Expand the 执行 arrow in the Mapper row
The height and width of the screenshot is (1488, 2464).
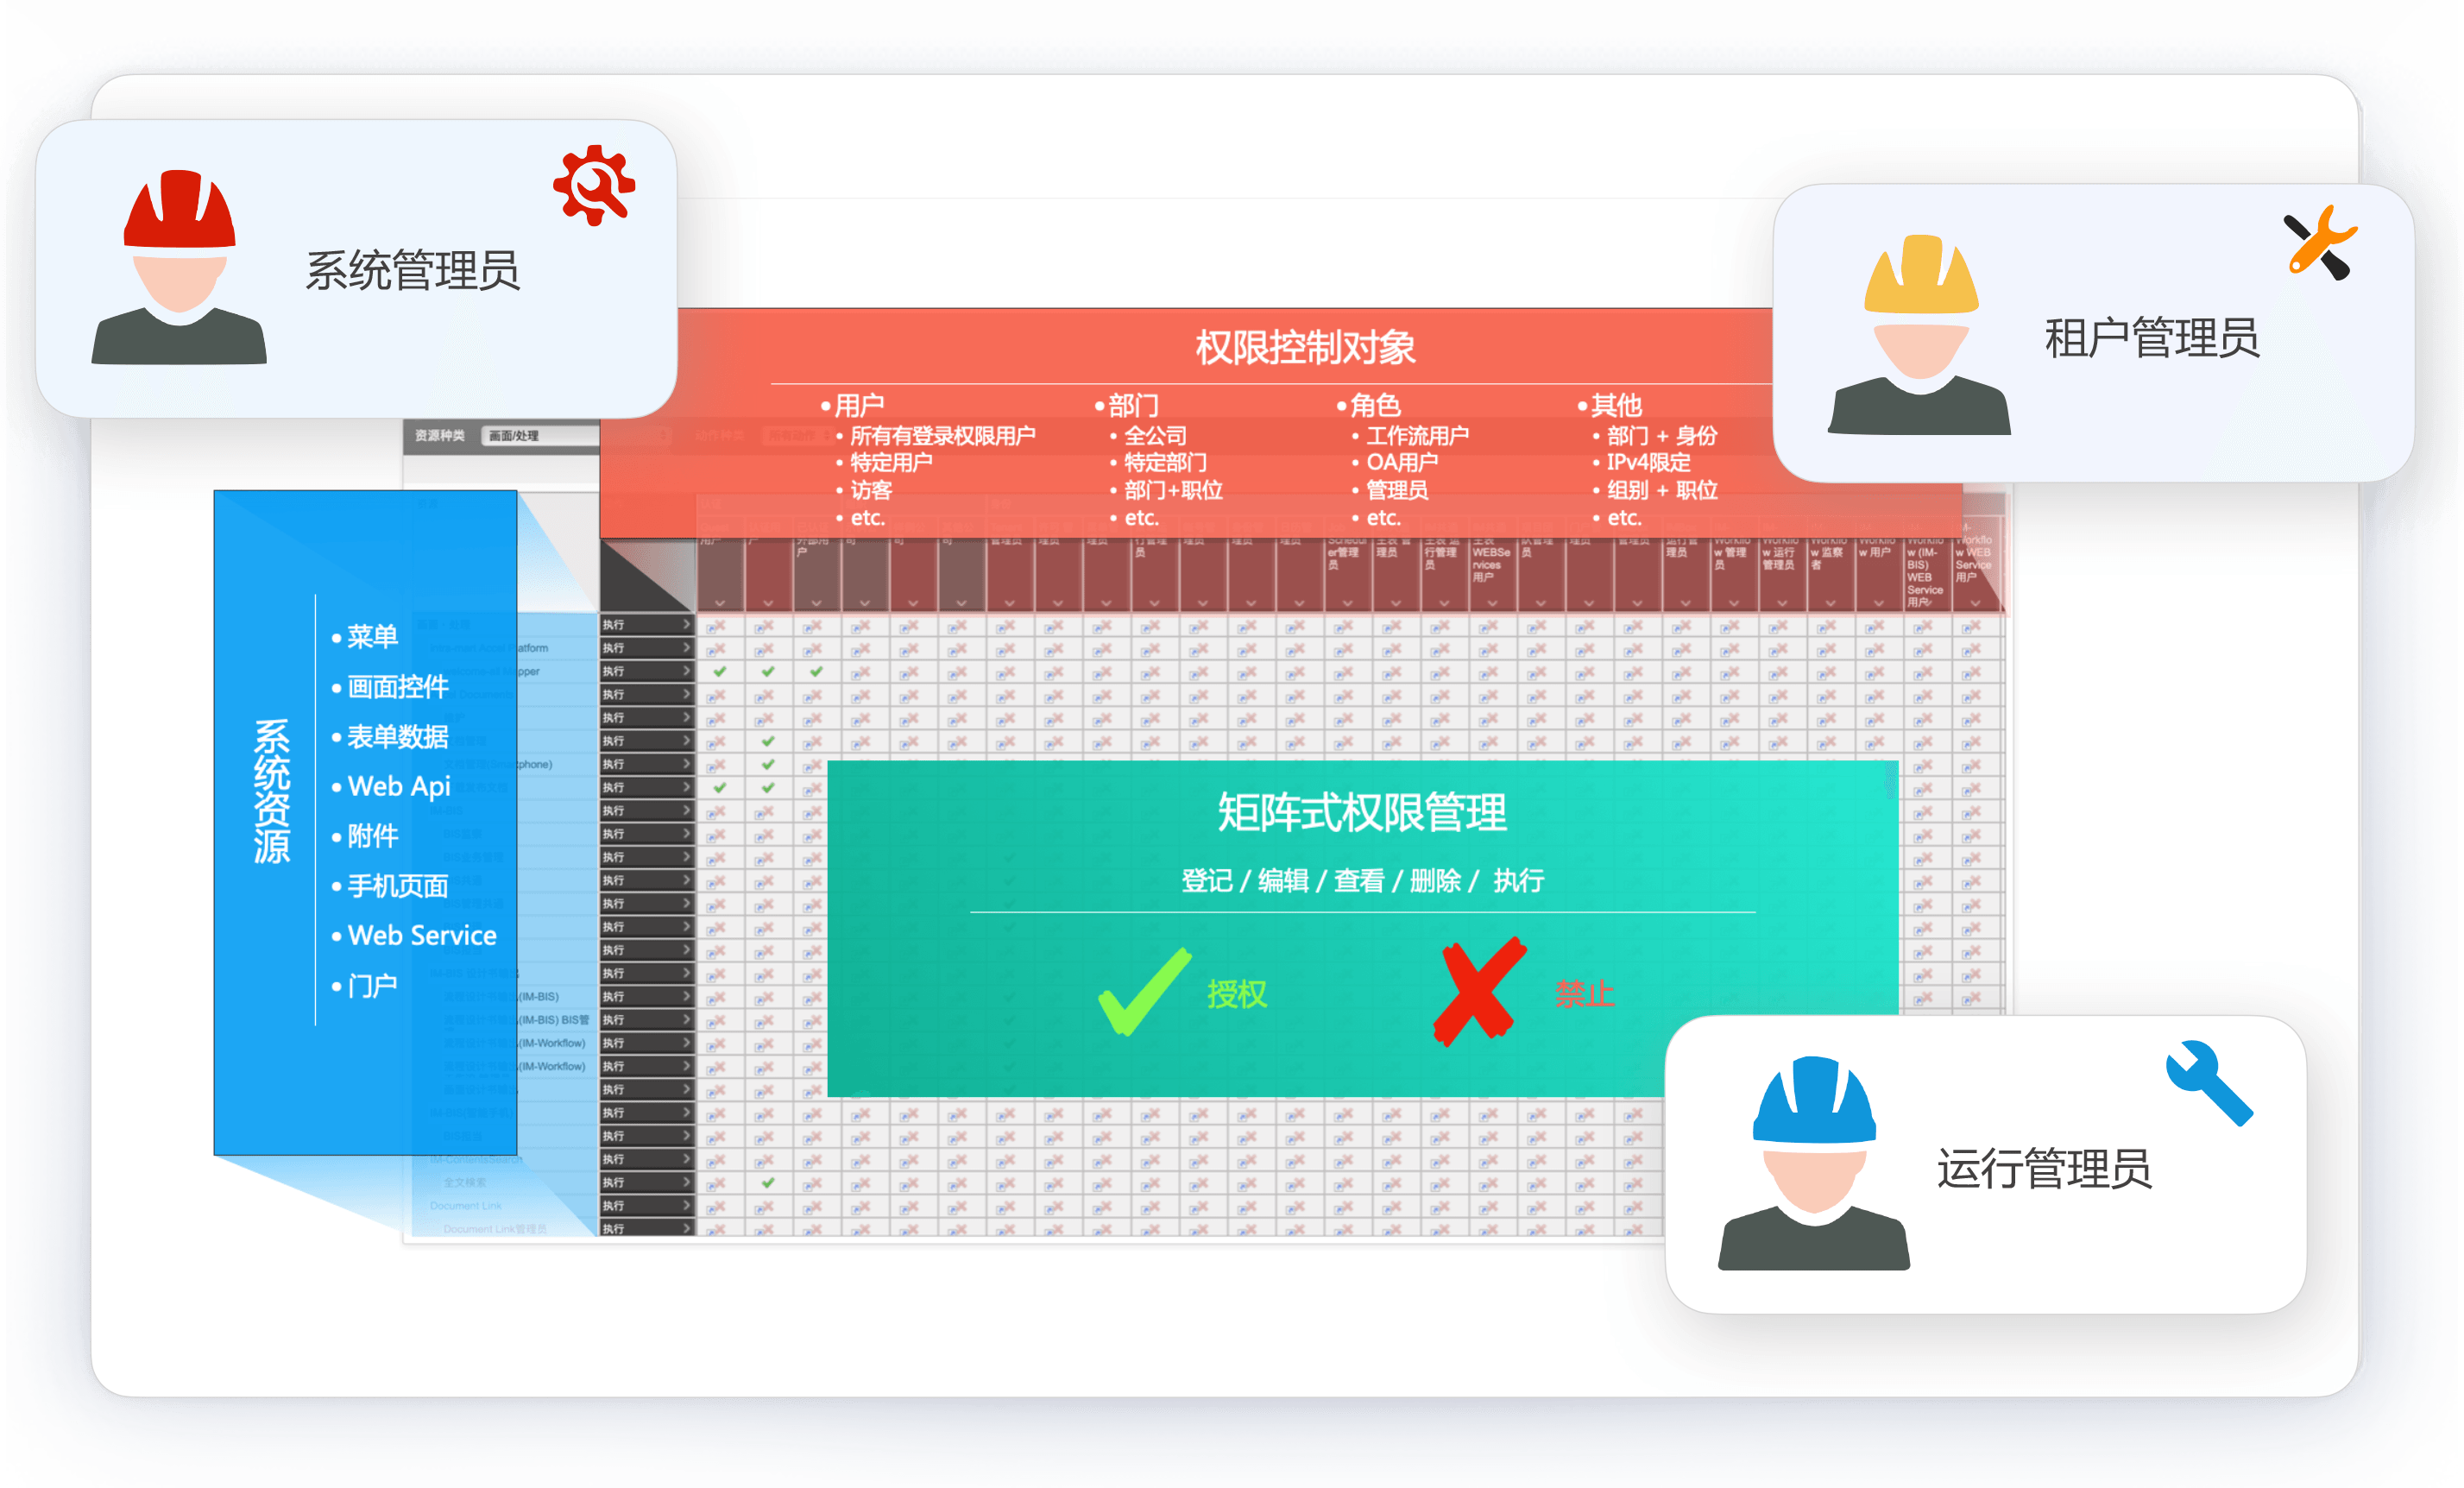tap(686, 670)
